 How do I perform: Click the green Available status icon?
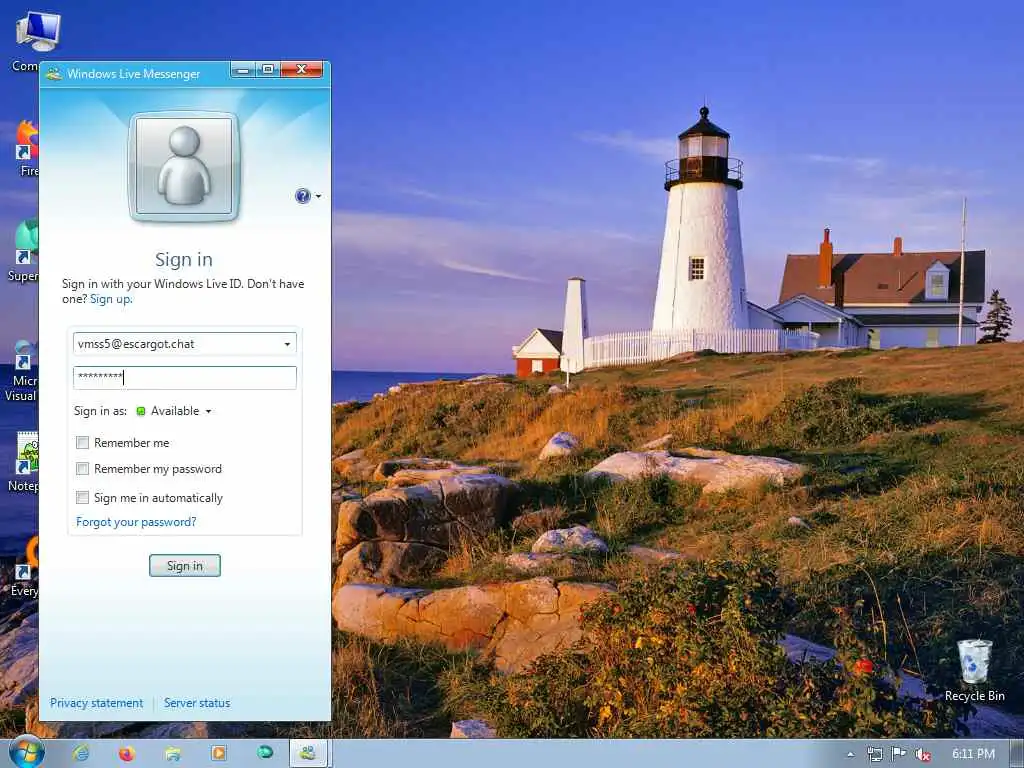[x=140, y=411]
